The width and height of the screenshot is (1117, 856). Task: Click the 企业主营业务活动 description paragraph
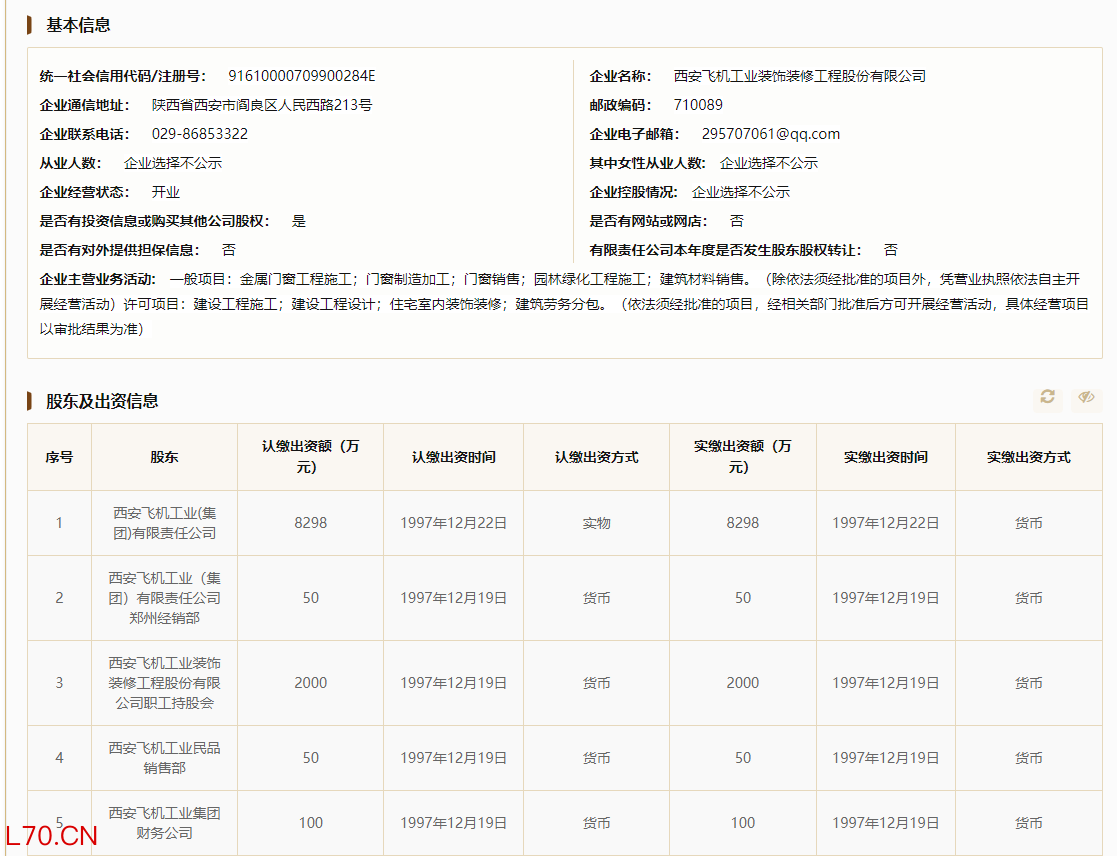tap(564, 304)
